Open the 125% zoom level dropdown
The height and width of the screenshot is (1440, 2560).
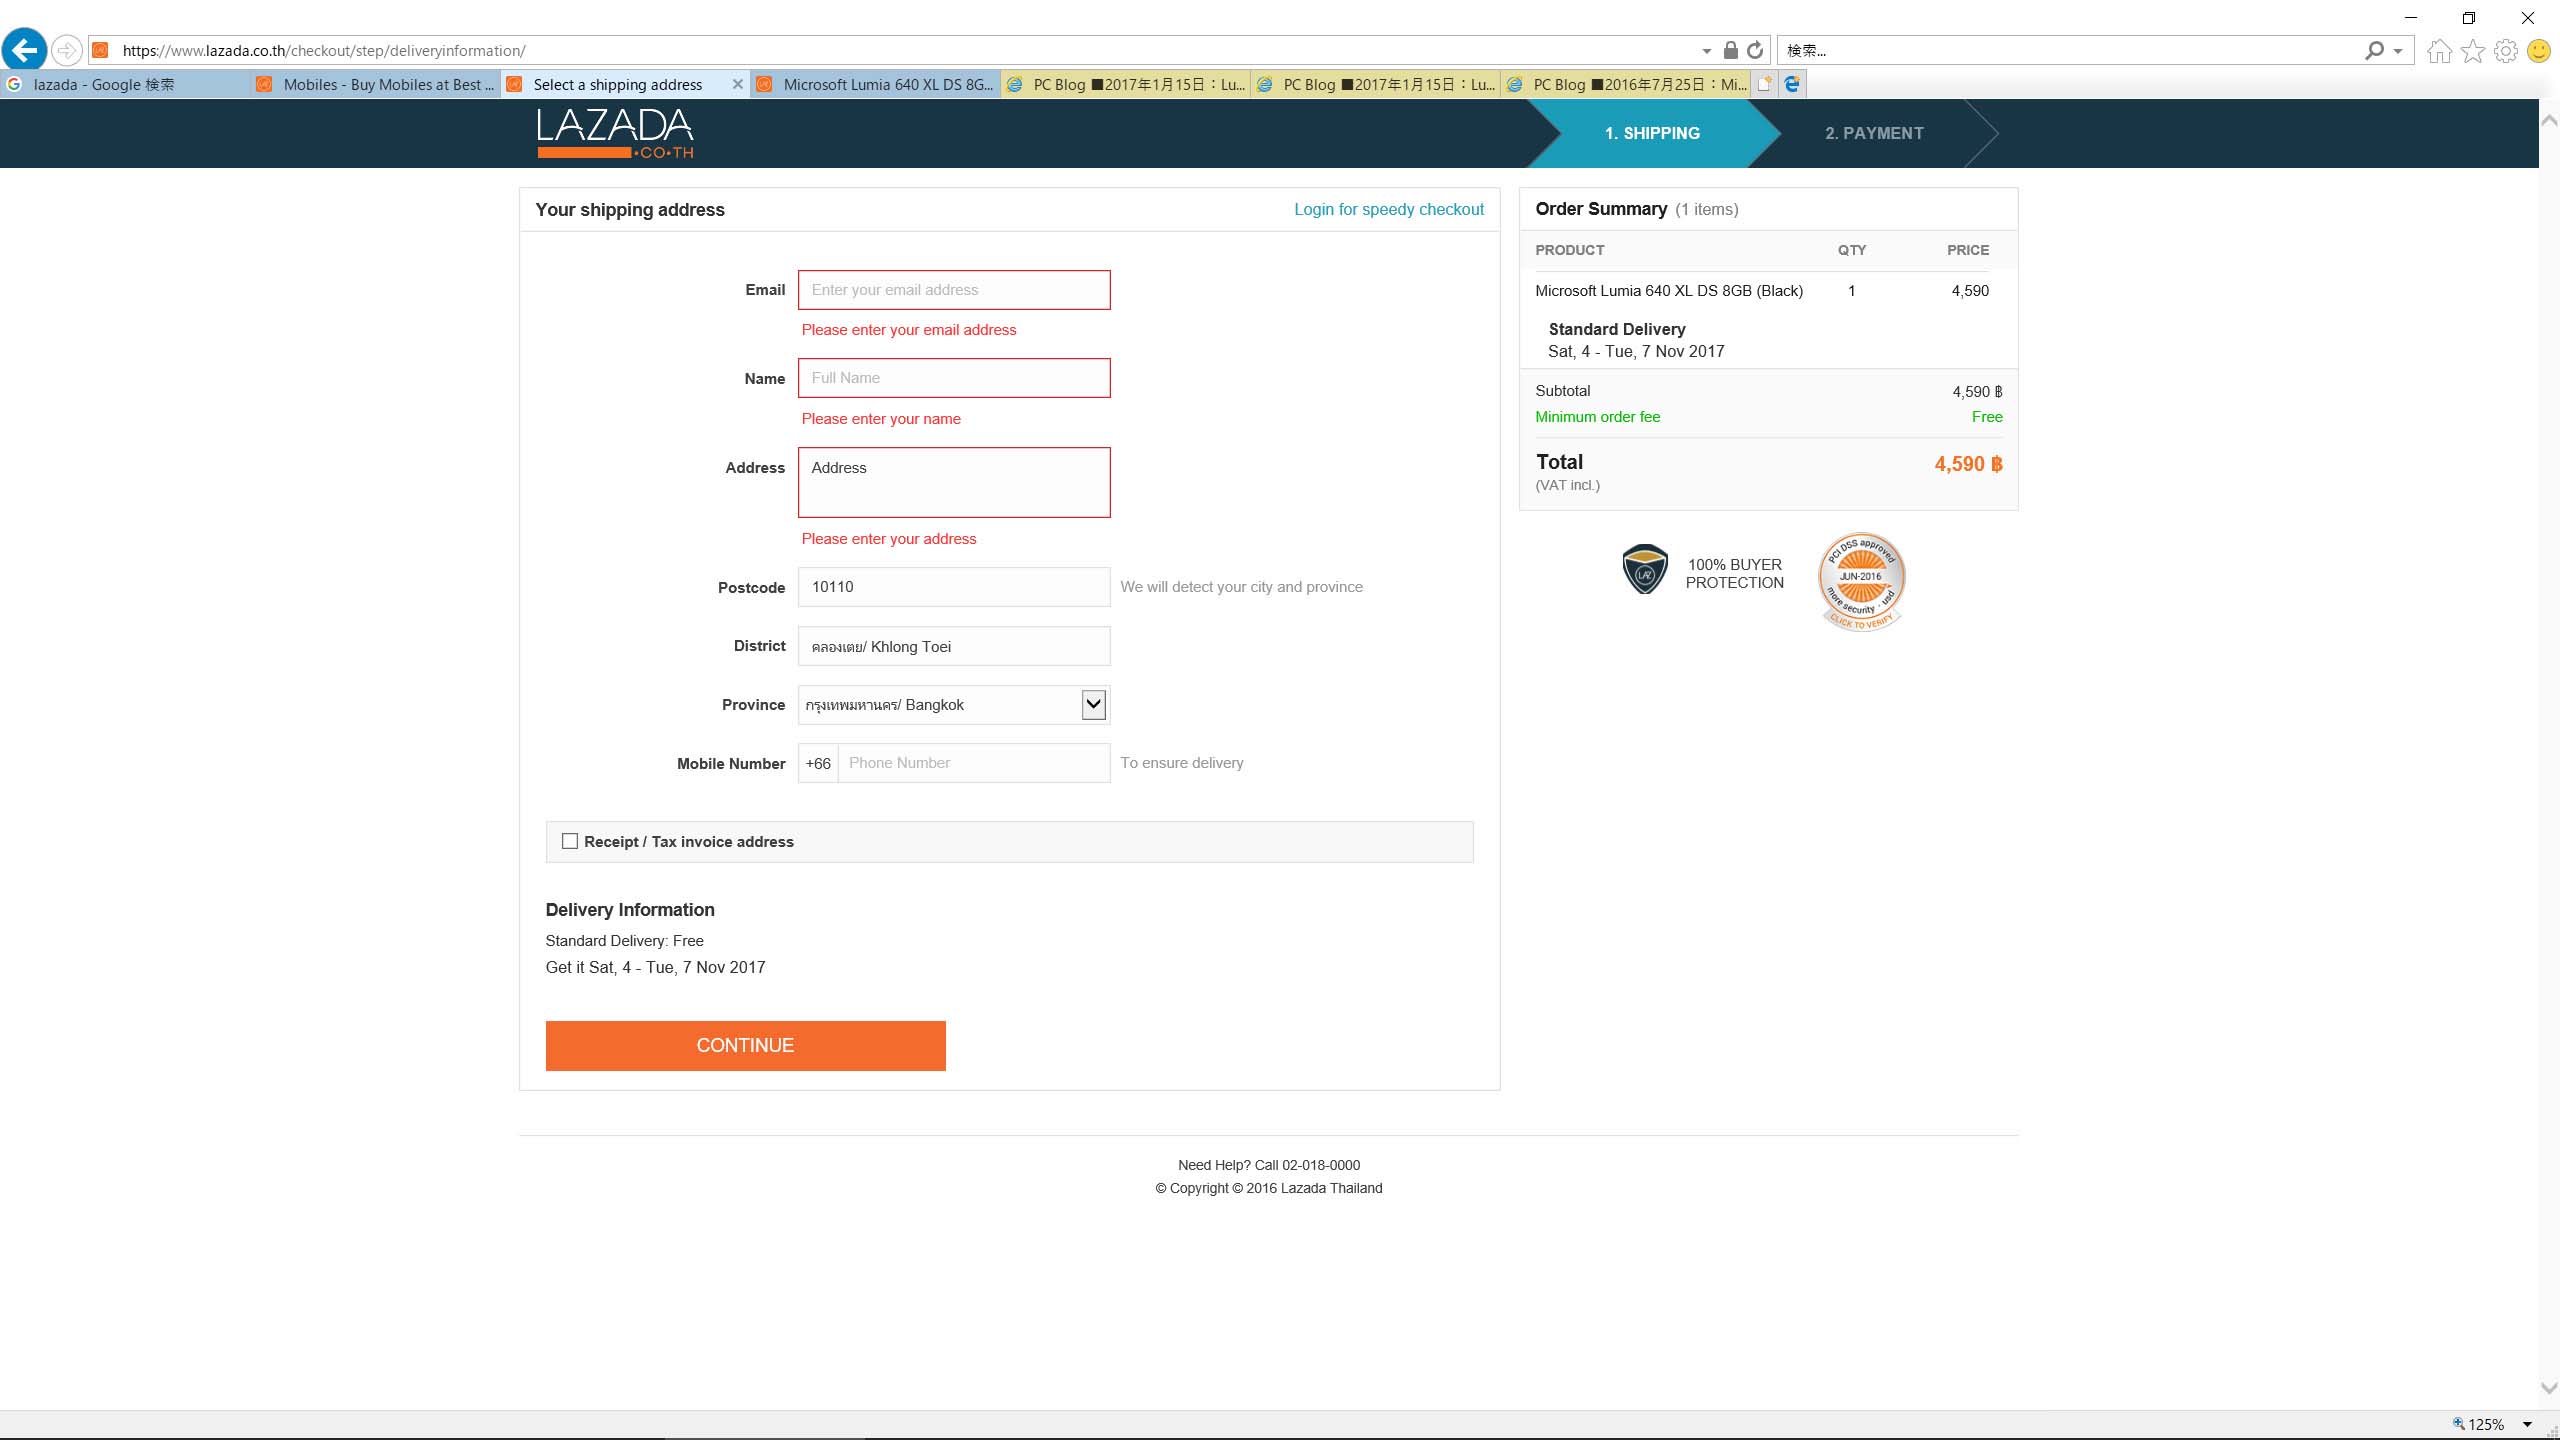[2527, 1424]
